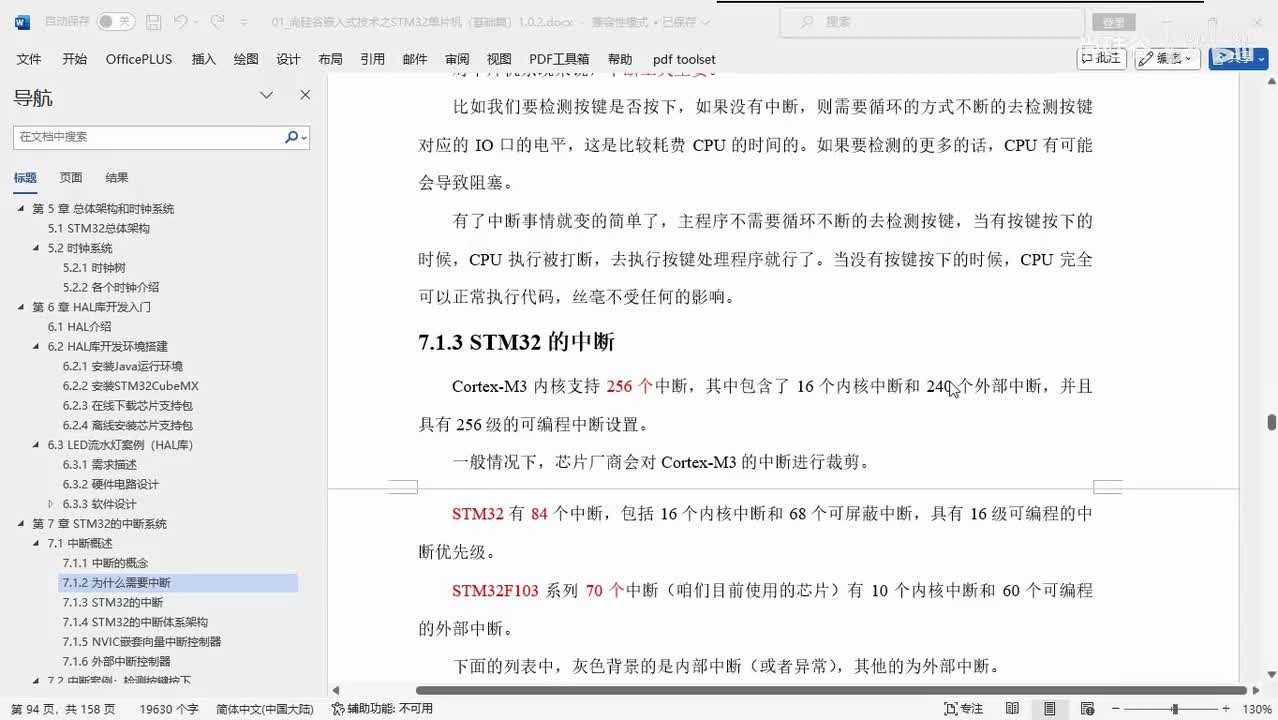The width and height of the screenshot is (1278, 720).
Task: Open the 审阅 ribbon tab
Action: (x=457, y=59)
